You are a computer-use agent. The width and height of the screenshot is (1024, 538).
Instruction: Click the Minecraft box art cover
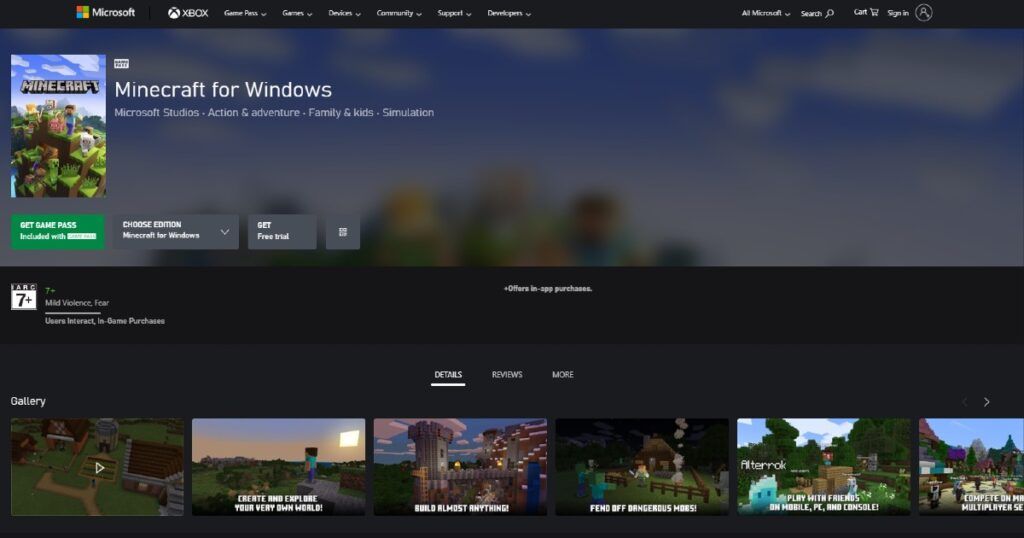pyautogui.click(x=58, y=125)
